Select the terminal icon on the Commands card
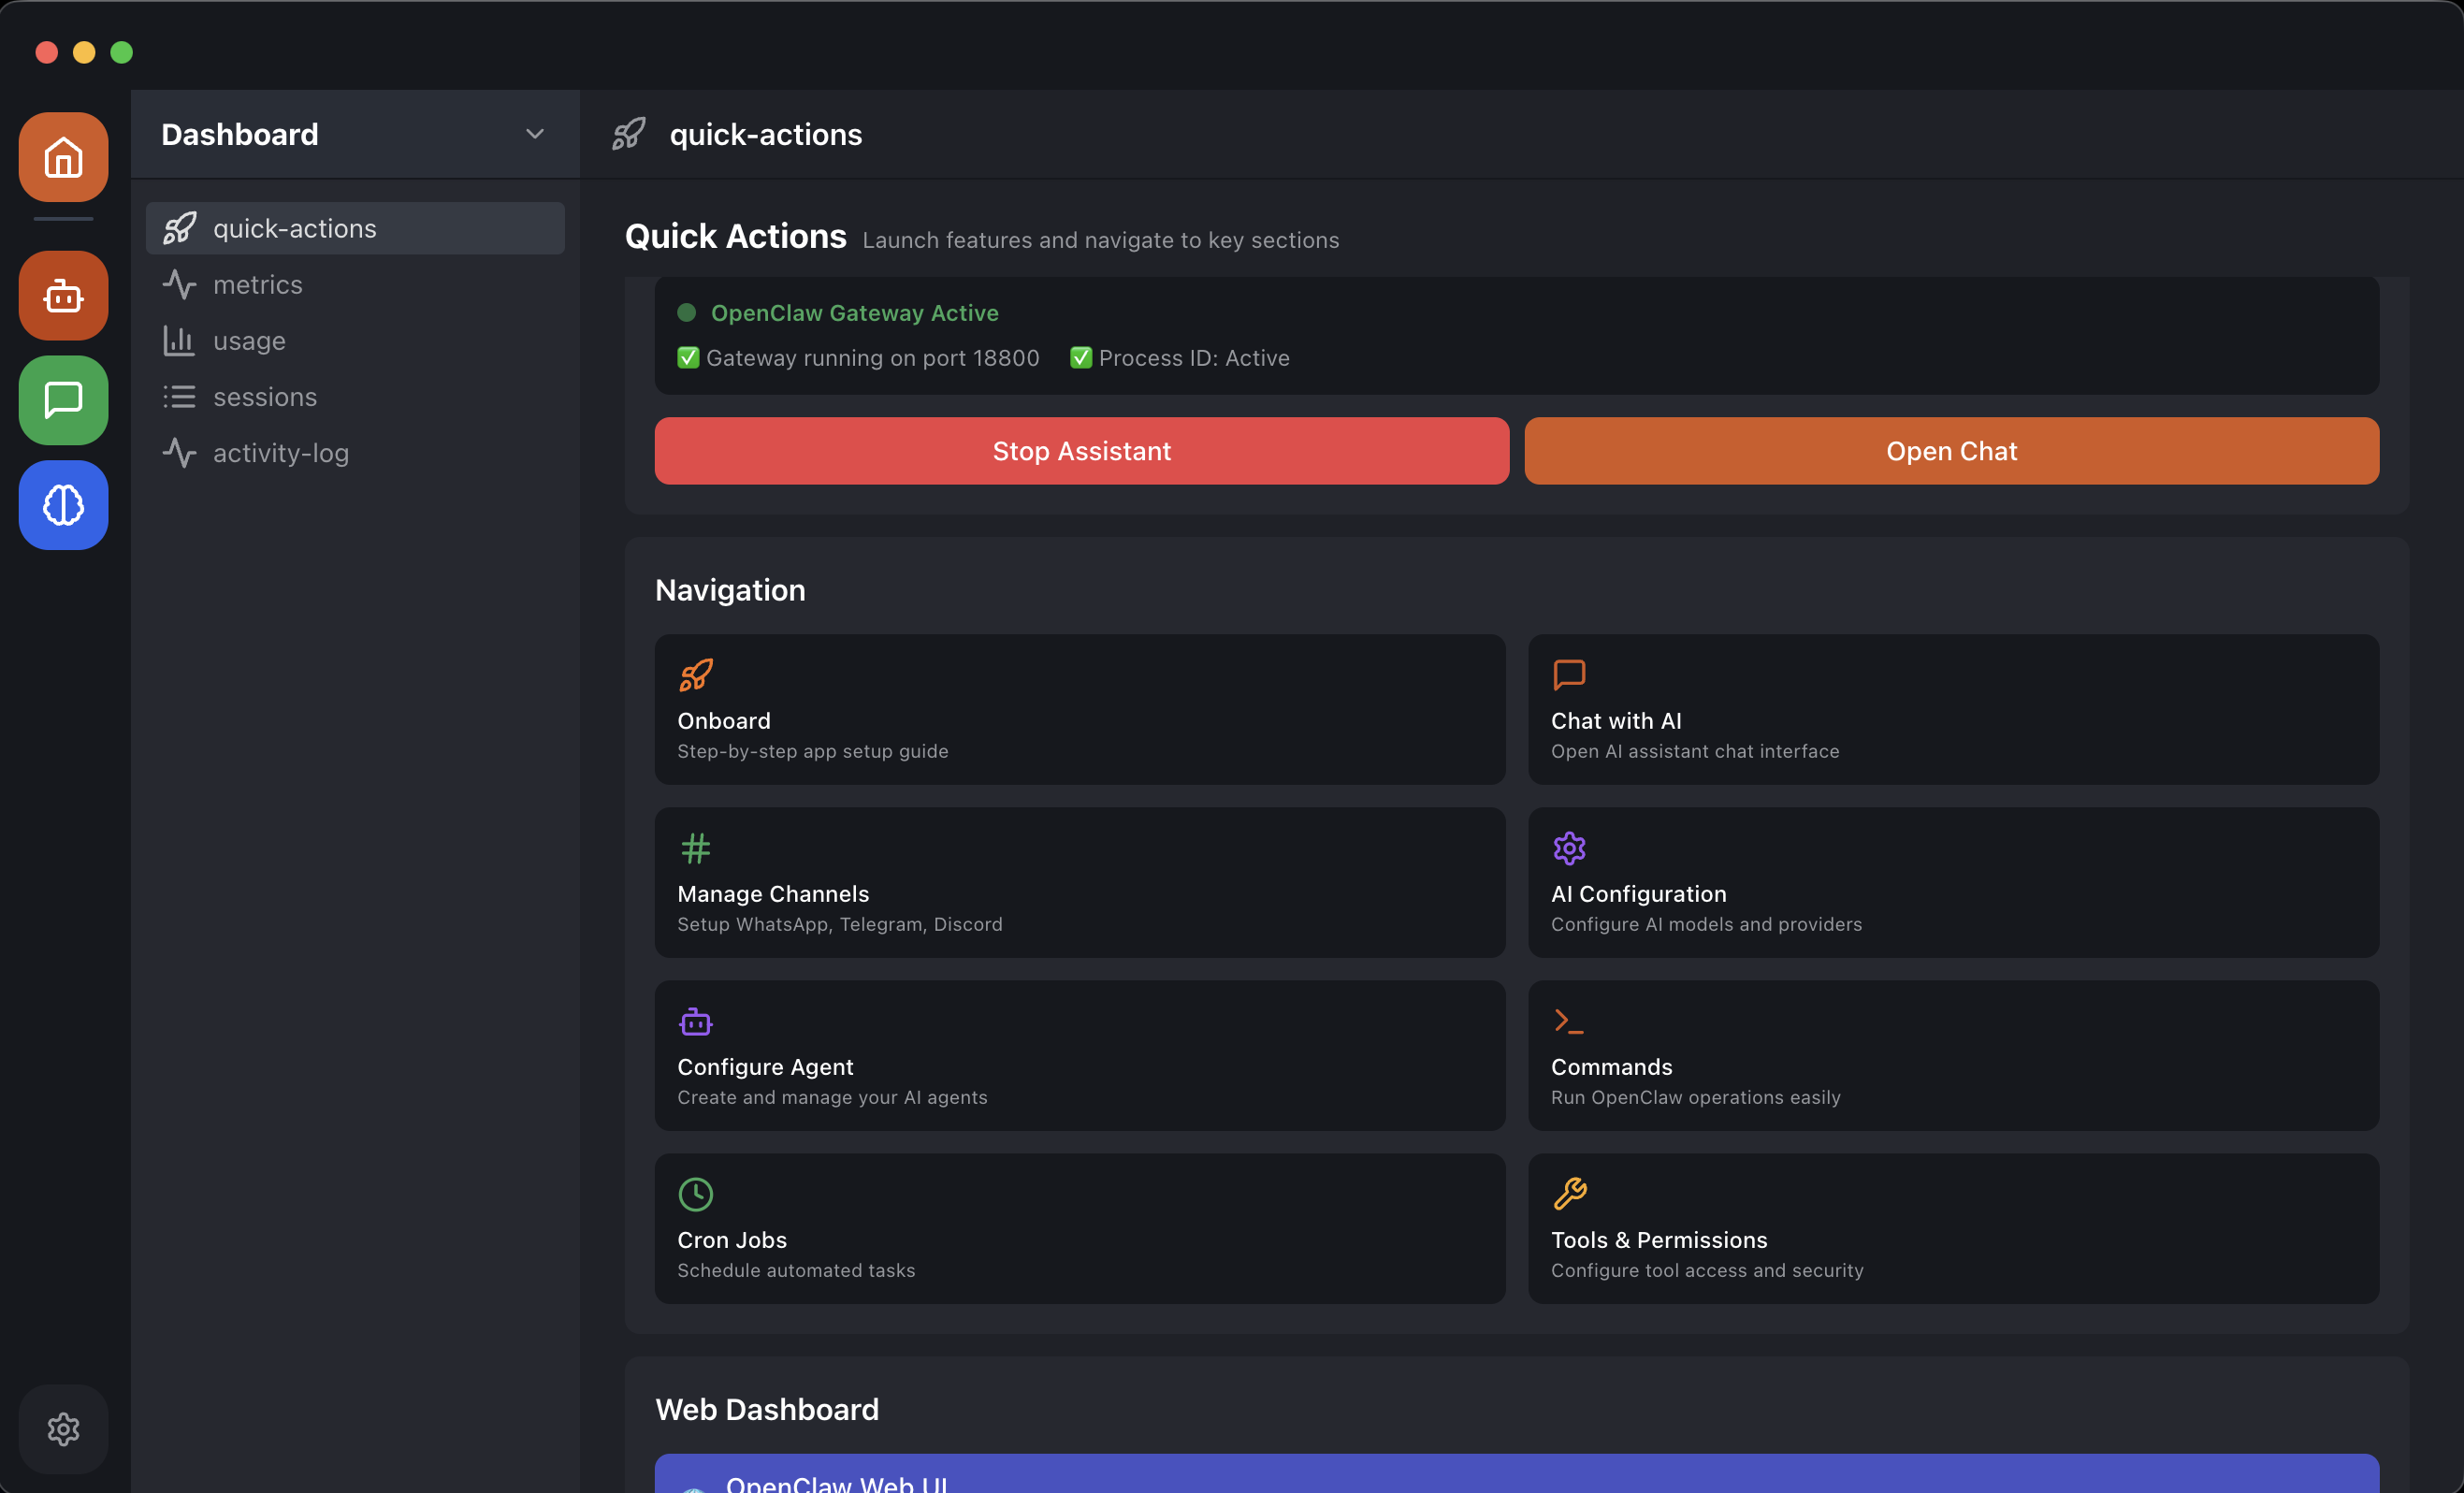 (1569, 1020)
